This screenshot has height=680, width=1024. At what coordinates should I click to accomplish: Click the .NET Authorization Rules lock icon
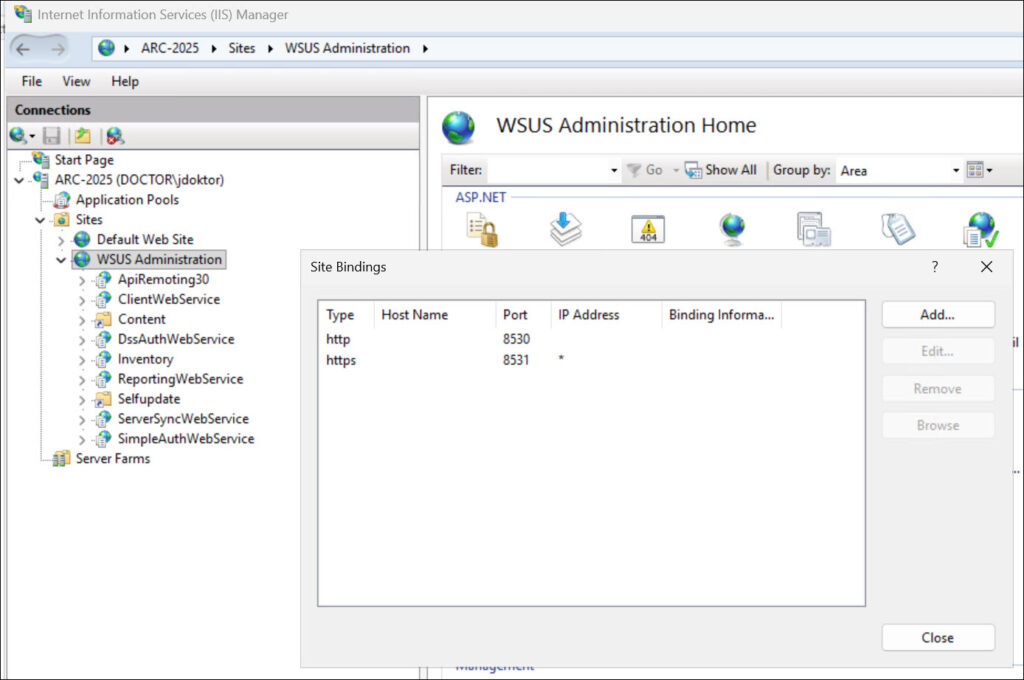(x=482, y=229)
